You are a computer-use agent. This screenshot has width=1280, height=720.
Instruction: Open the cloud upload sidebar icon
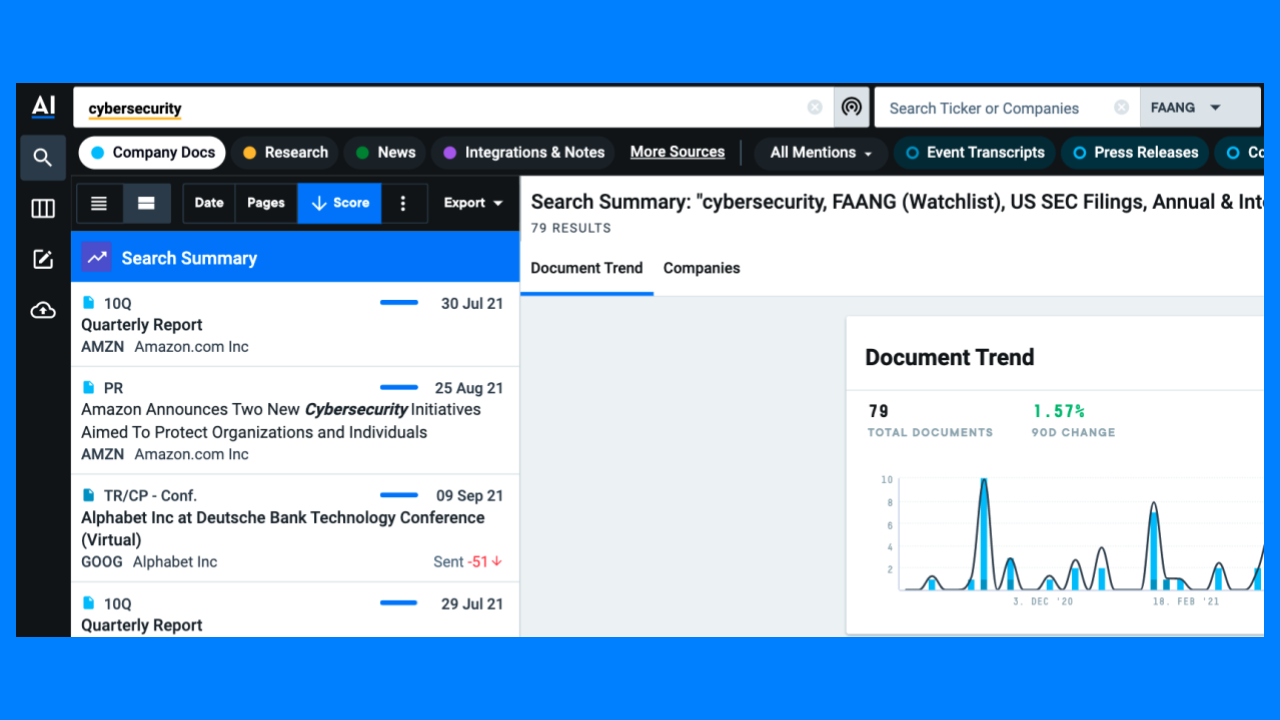42,310
